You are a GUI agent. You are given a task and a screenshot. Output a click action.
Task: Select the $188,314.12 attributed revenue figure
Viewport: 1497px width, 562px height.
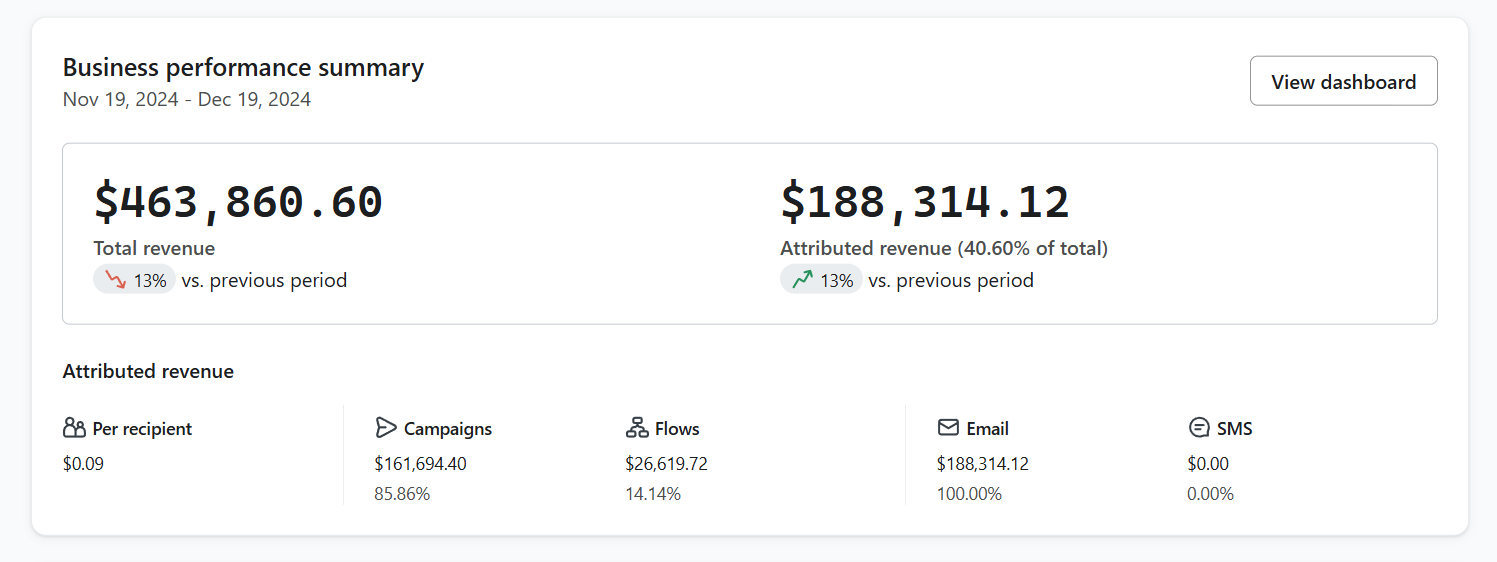tap(925, 202)
